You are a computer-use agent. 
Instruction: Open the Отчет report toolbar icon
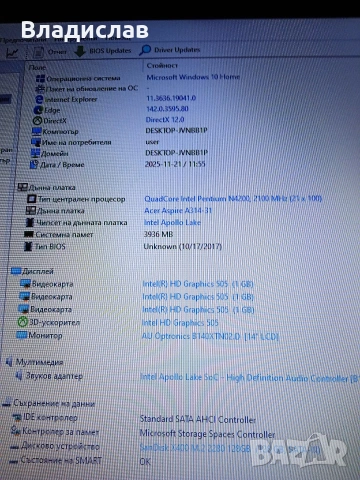pyautogui.click(x=39, y=52)
